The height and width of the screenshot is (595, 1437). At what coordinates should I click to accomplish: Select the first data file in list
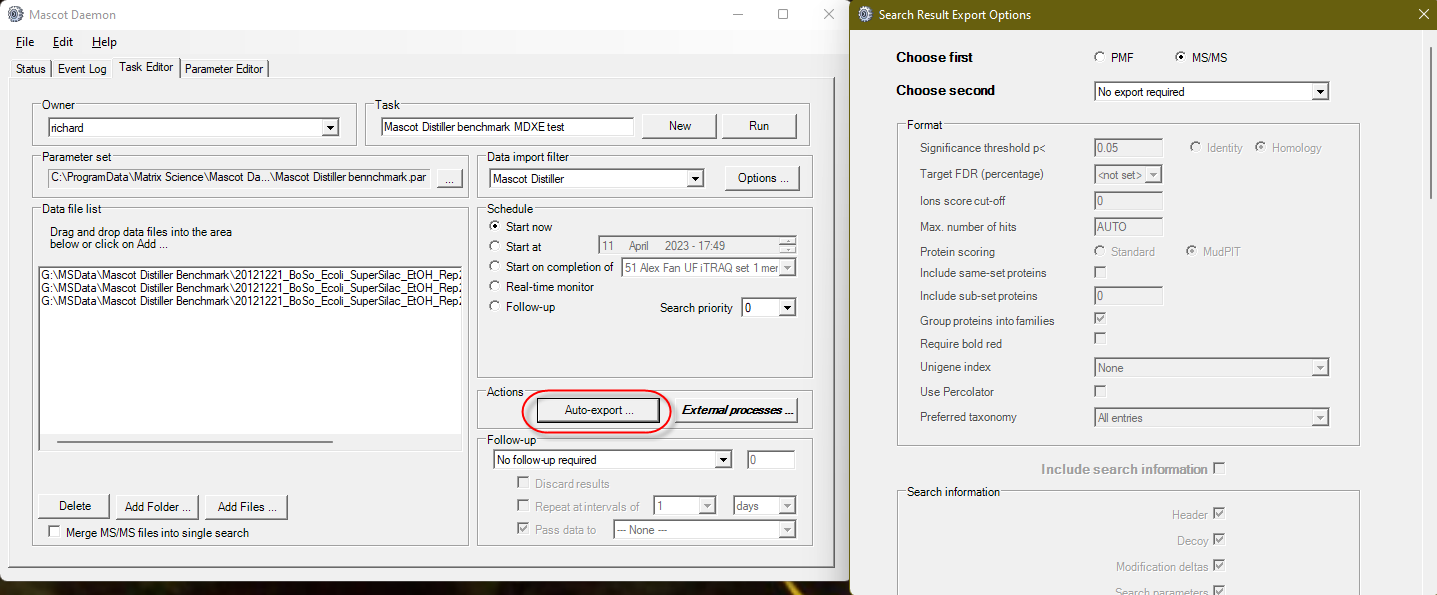[x=251, y=273]
